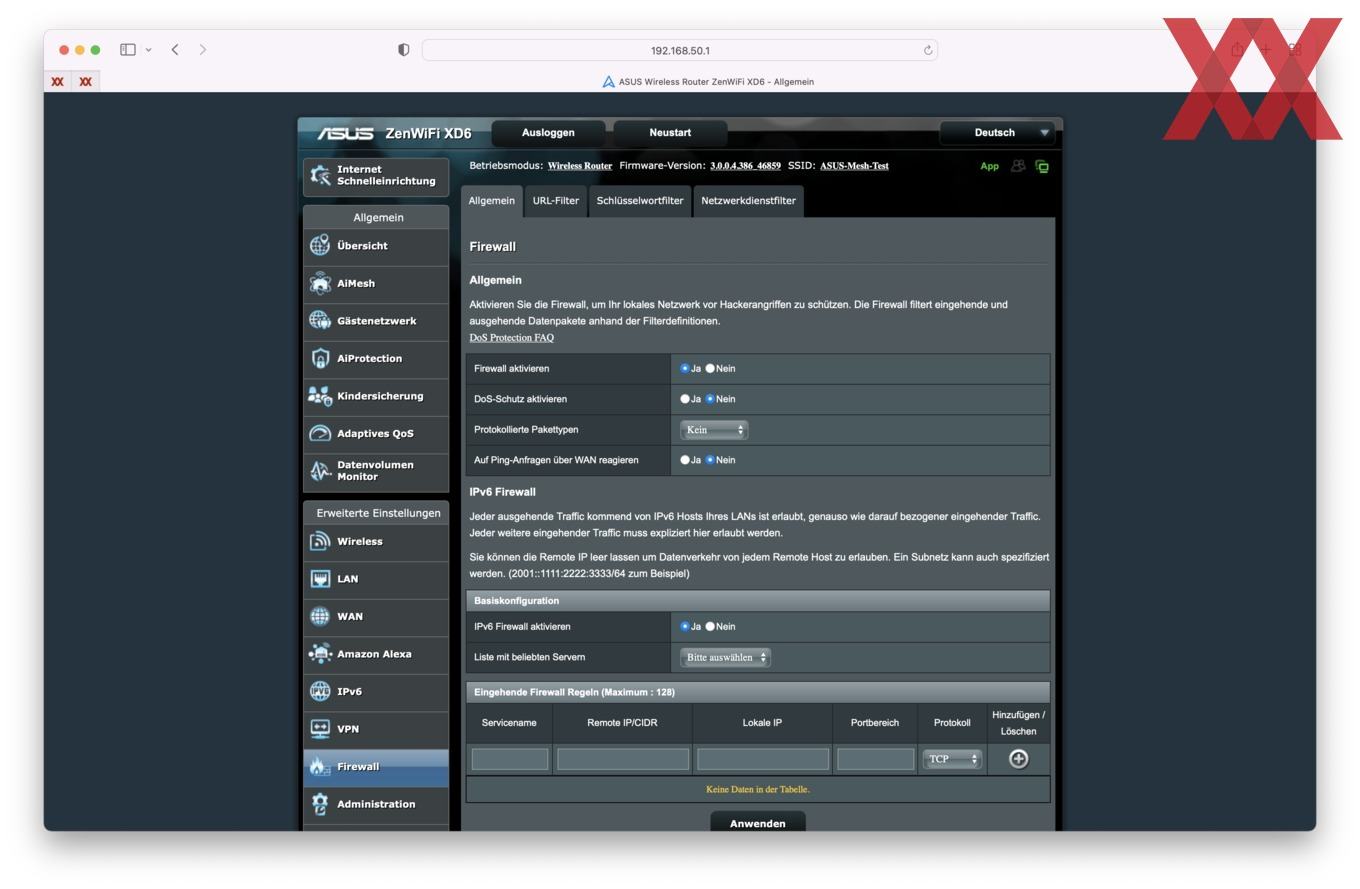
Task: Click the VPN sidebar icon
Action: pyautogui.click(x=320, y=729)
